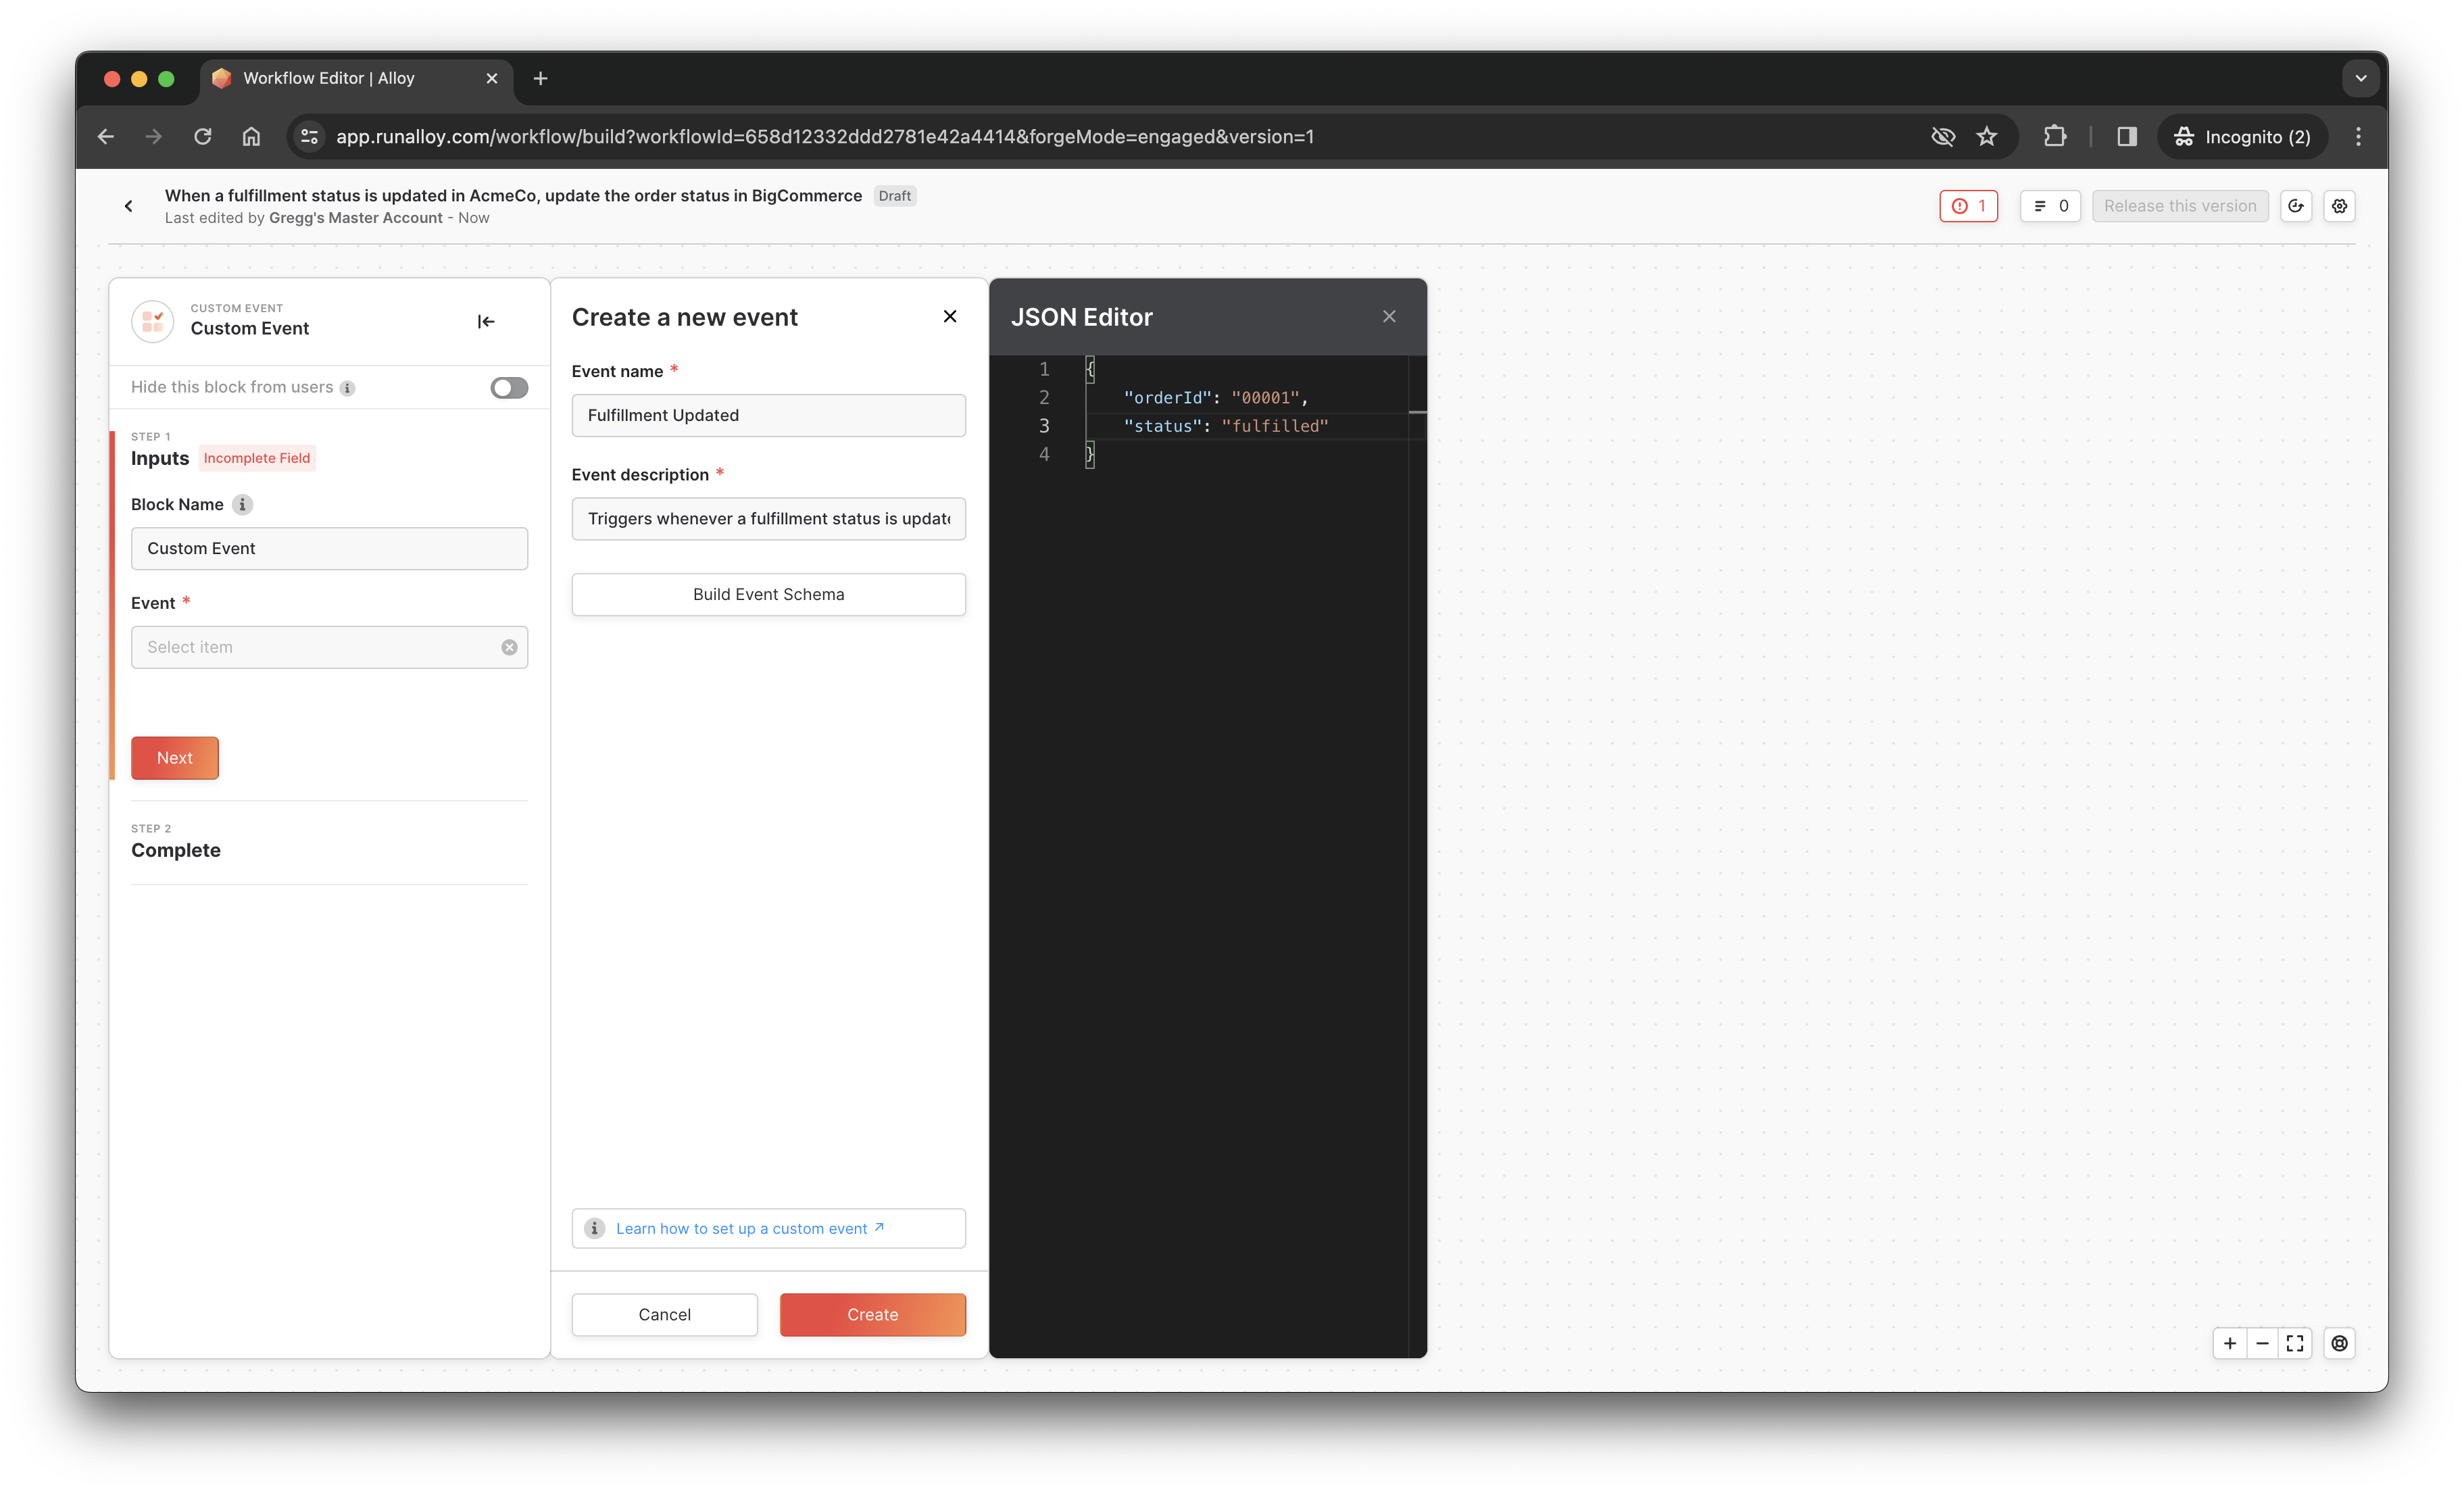Collapse the Custom Event side panel

[486, 321]
